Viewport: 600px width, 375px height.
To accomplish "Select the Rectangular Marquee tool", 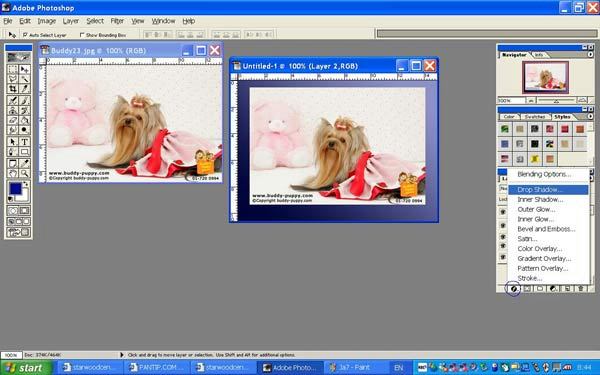I will click(13, 69).
